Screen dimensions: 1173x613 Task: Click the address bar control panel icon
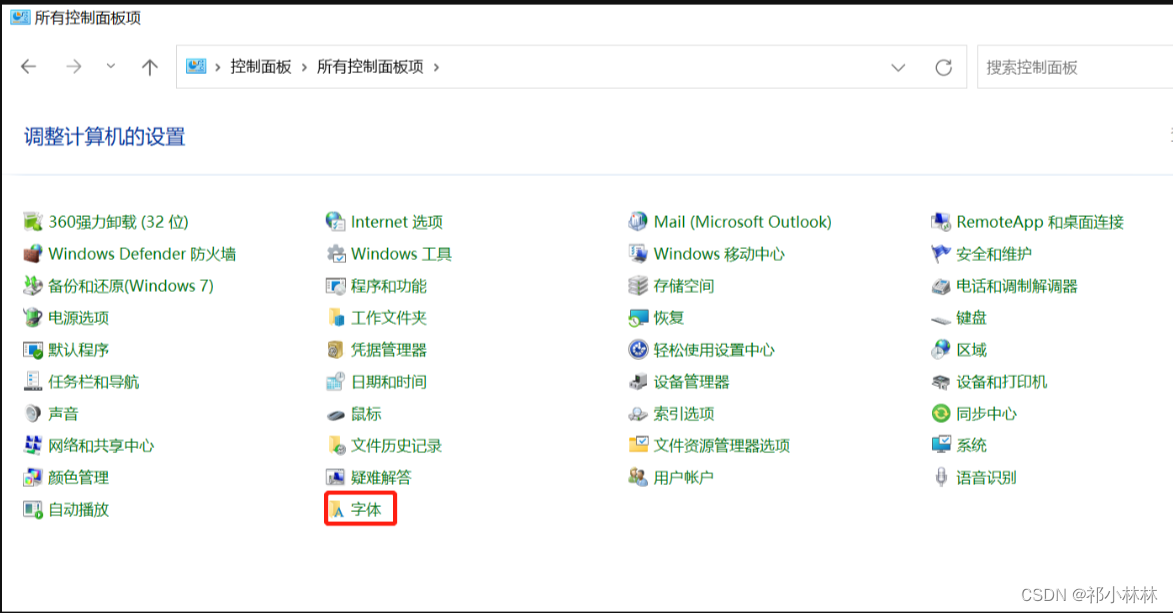tap(195, 67)
